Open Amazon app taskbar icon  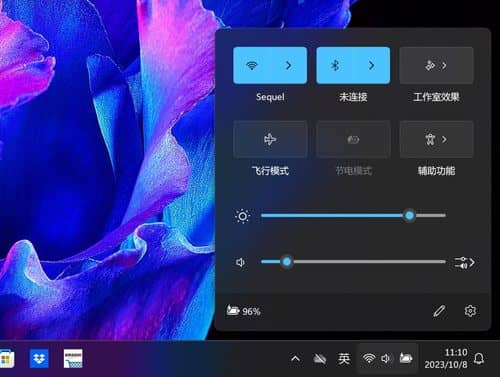point(73,359)
